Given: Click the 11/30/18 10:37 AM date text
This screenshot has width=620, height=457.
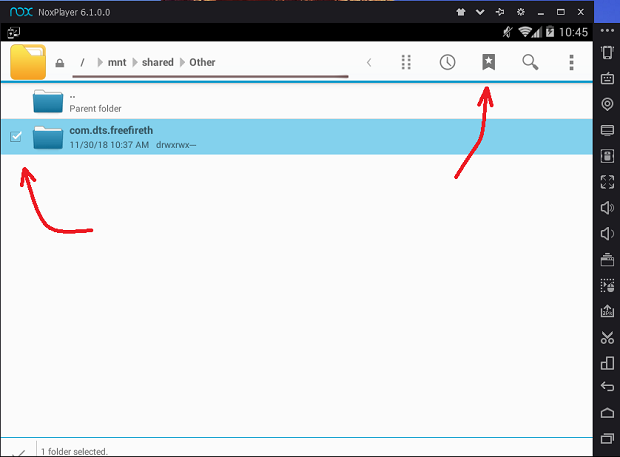Looking at the screenshot, I should (x=109, y=145).
